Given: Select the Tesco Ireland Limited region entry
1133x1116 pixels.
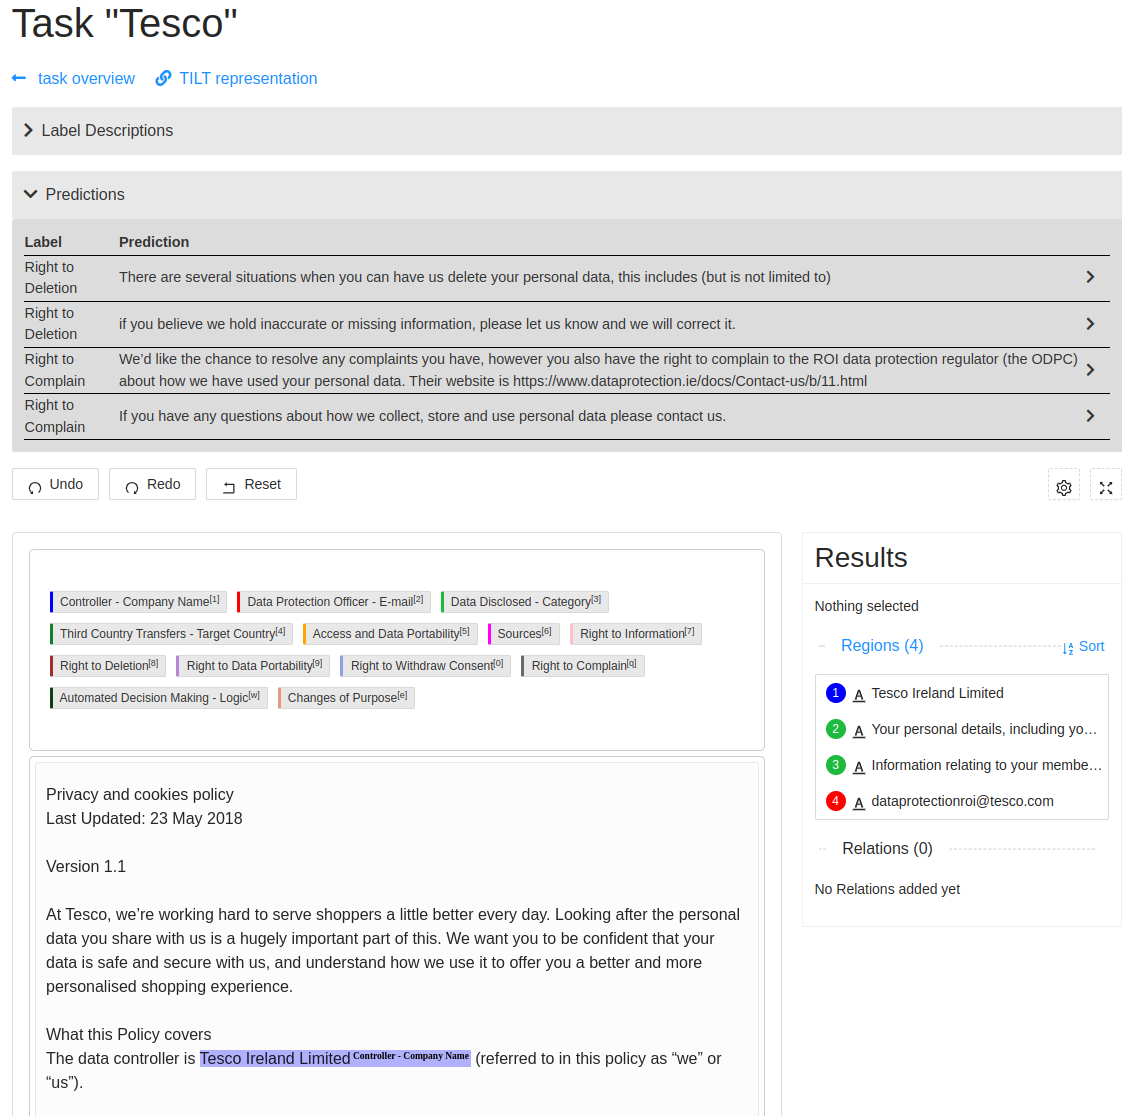Looking at the screenshot, I should click(962, 693).
